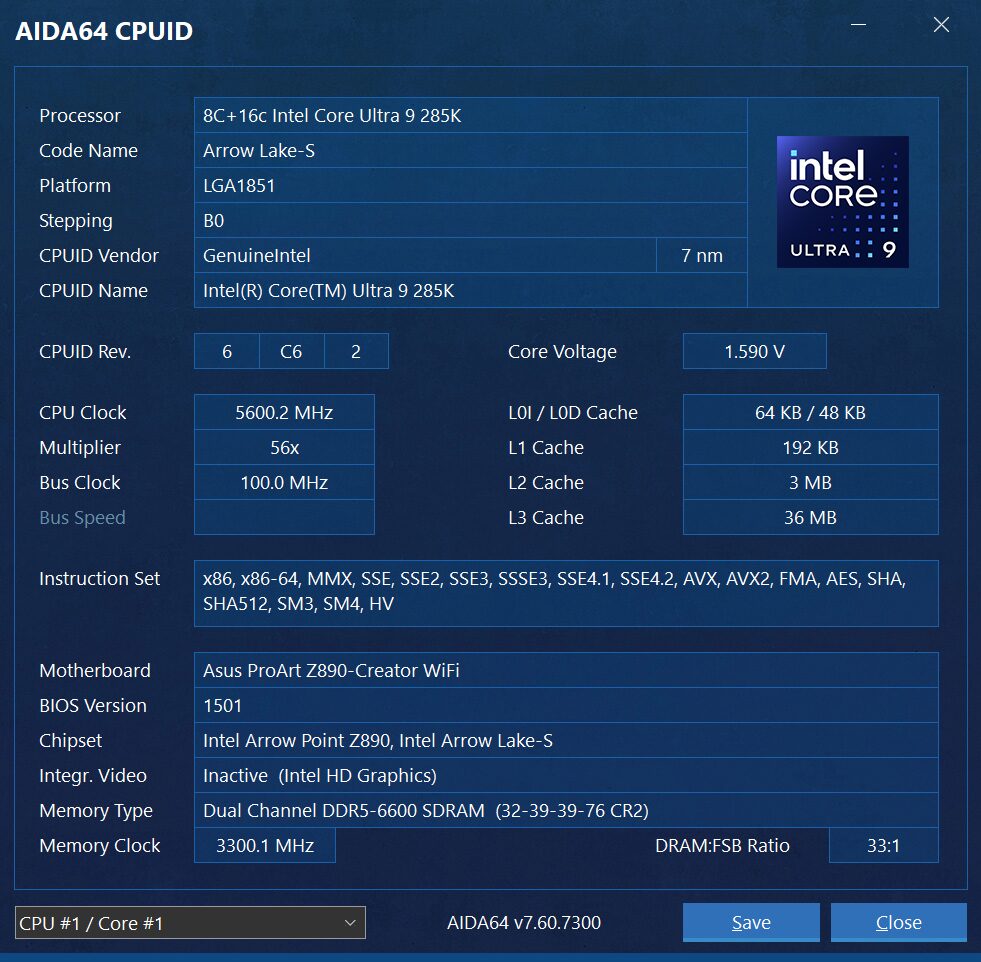Click the BIOS Version value 1501
Image resolution: width=981 pixels, height=962 pixels.
tap(566, 706)
